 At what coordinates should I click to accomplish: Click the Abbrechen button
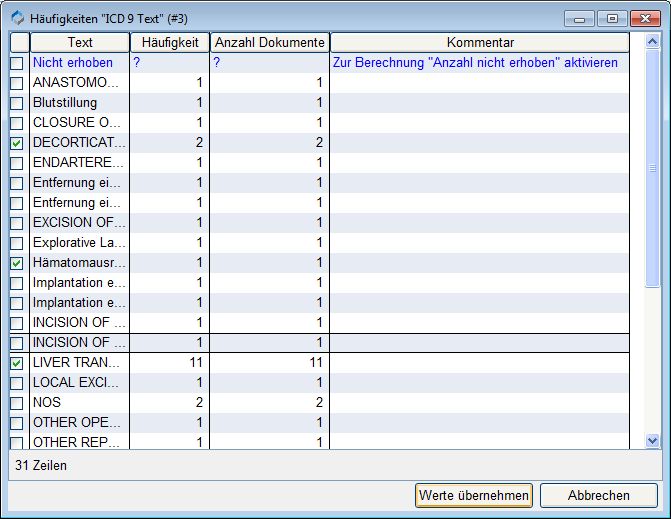coord(599,495)
